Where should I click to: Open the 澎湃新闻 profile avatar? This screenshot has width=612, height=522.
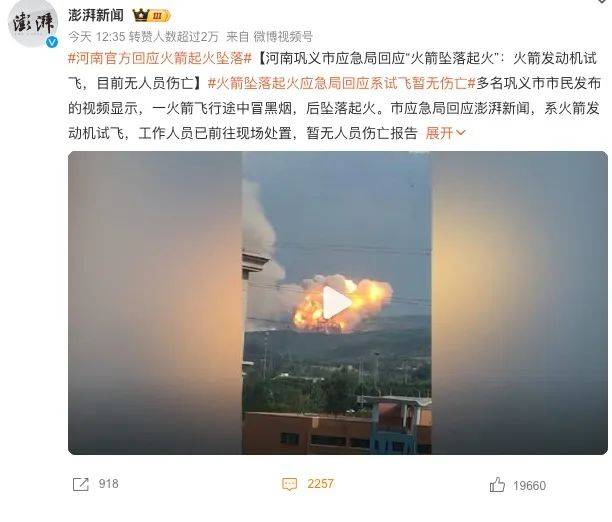tap(33, 24)
